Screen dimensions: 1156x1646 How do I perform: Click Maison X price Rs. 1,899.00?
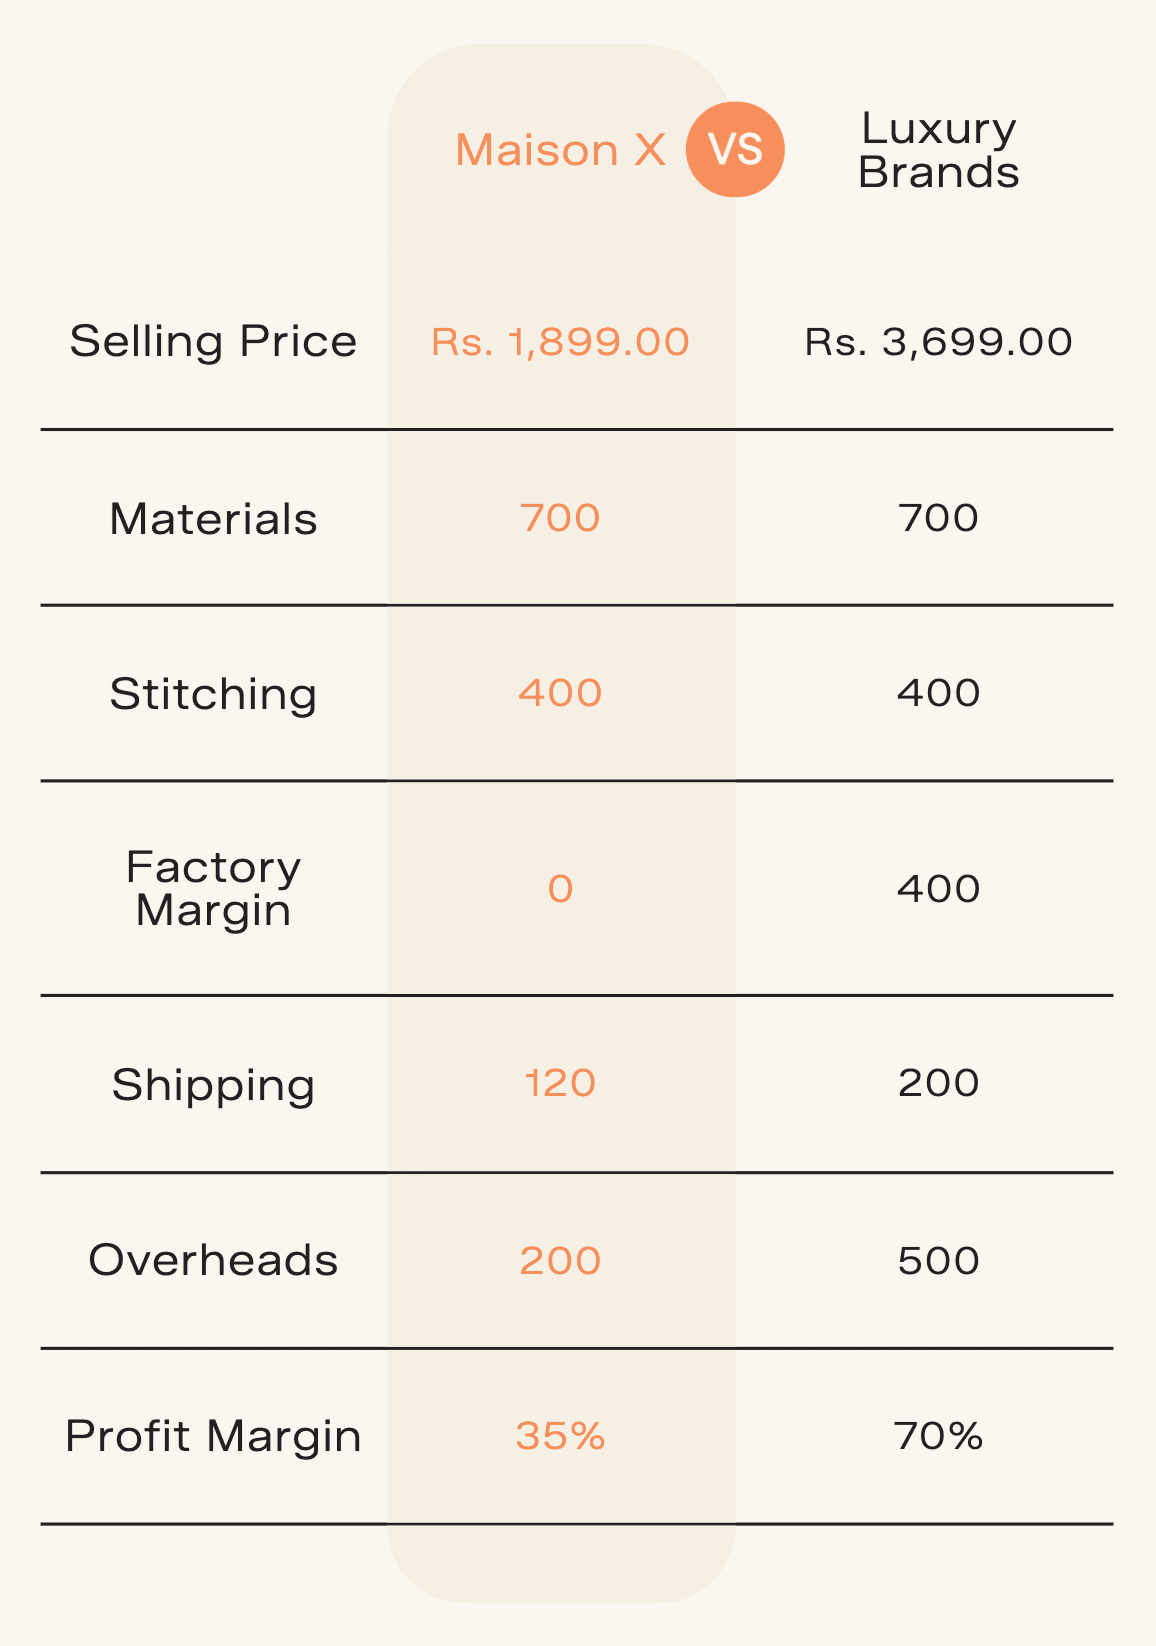point(560,342)
